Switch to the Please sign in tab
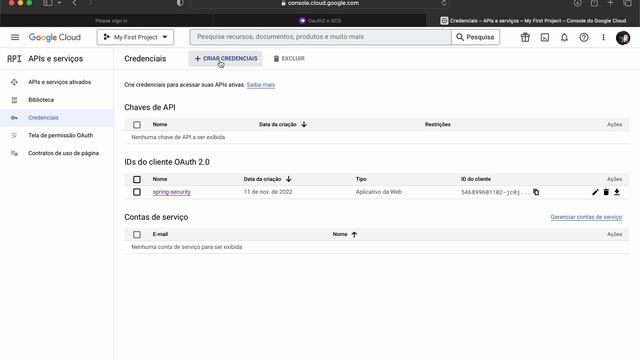Screen dimensions: 640x360 tap(107, 20)
